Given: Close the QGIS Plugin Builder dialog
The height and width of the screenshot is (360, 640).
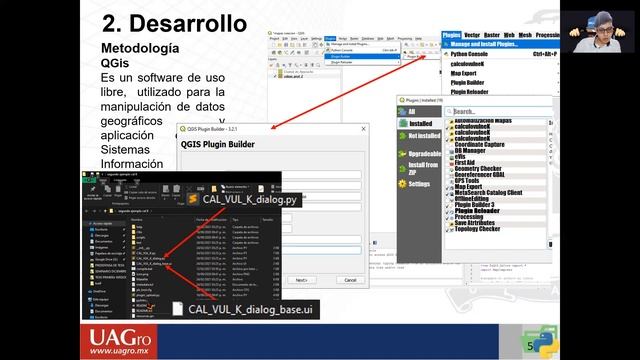Looking at the screenshot, I should (x=363, y=129).
